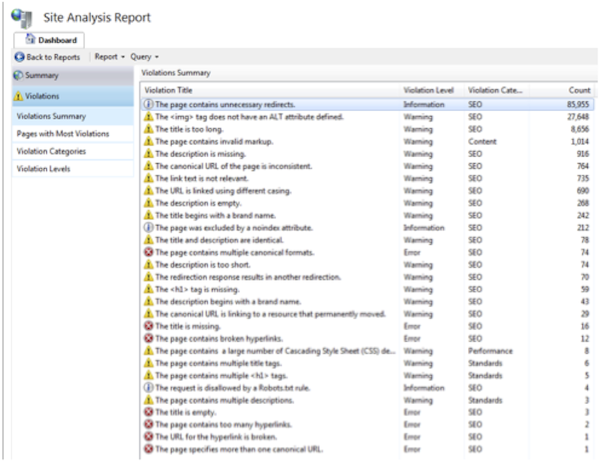
Task: Select 'The page contains multiple descriptions' row
Action: (x=368, y=400)
